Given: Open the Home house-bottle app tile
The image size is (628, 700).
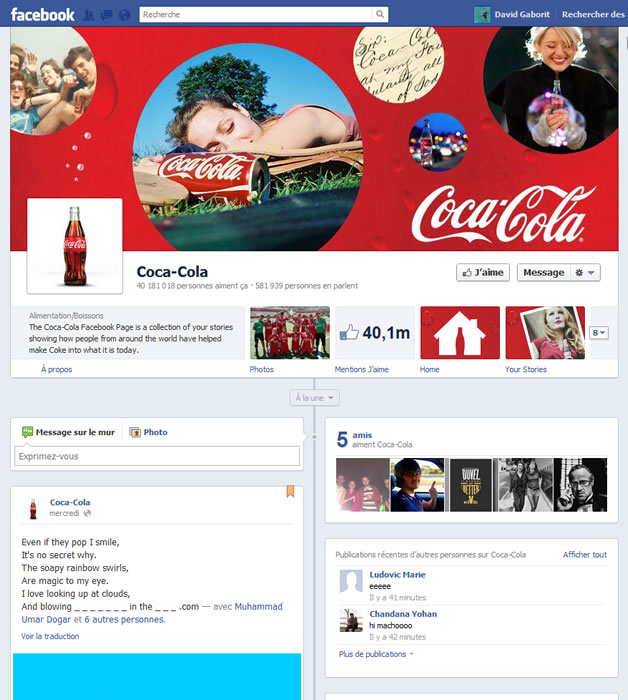Looking at the screenshot, I should pos(460,333).
